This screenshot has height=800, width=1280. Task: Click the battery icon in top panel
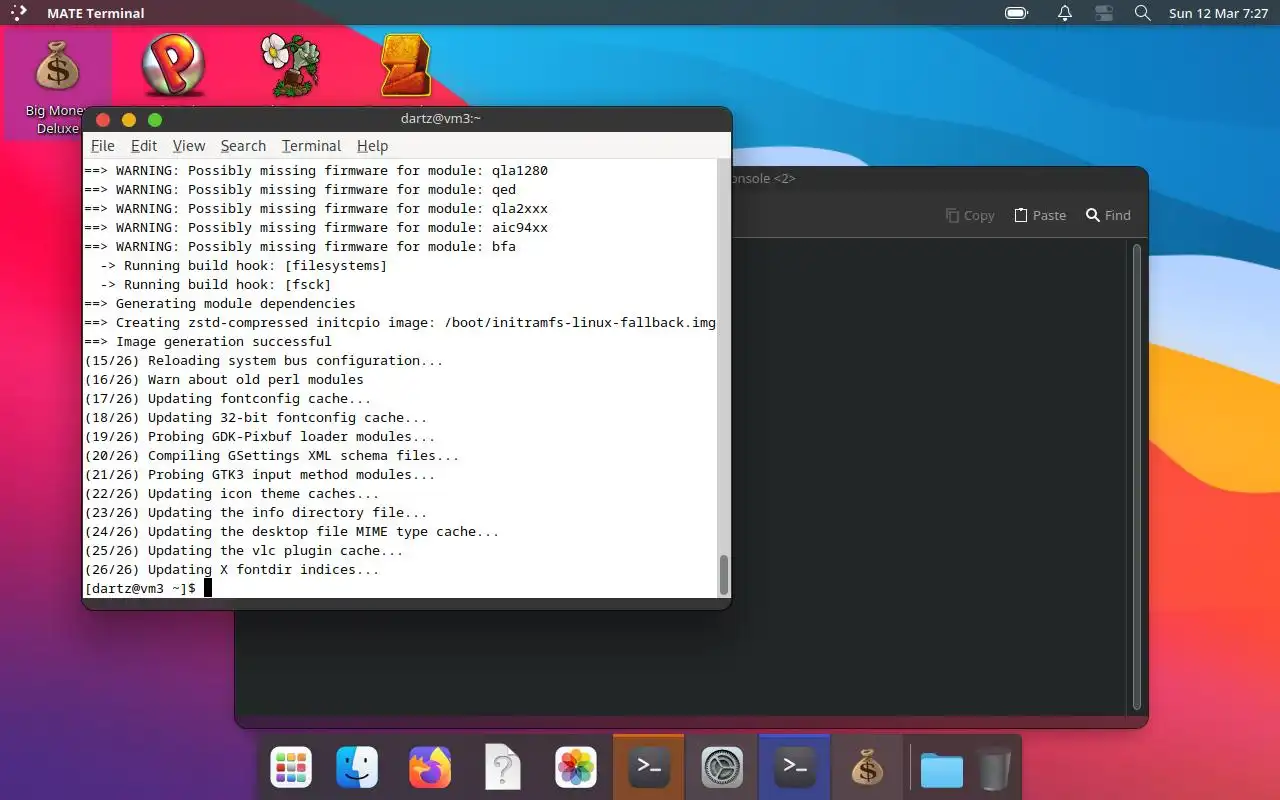click(x=1016, y=13)
